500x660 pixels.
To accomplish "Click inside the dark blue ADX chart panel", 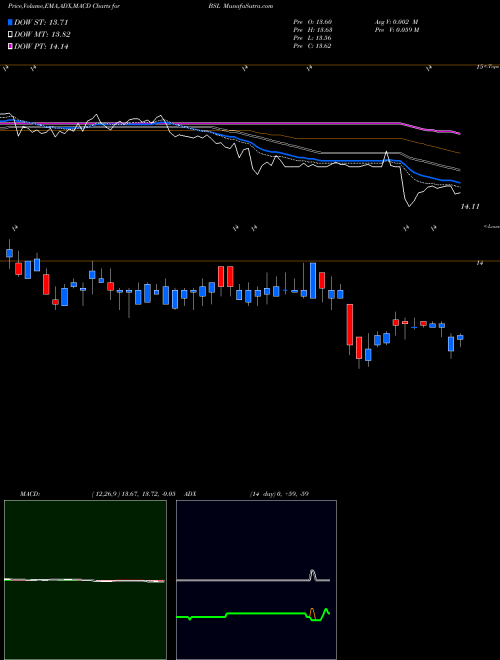I will tap(256, 580).
